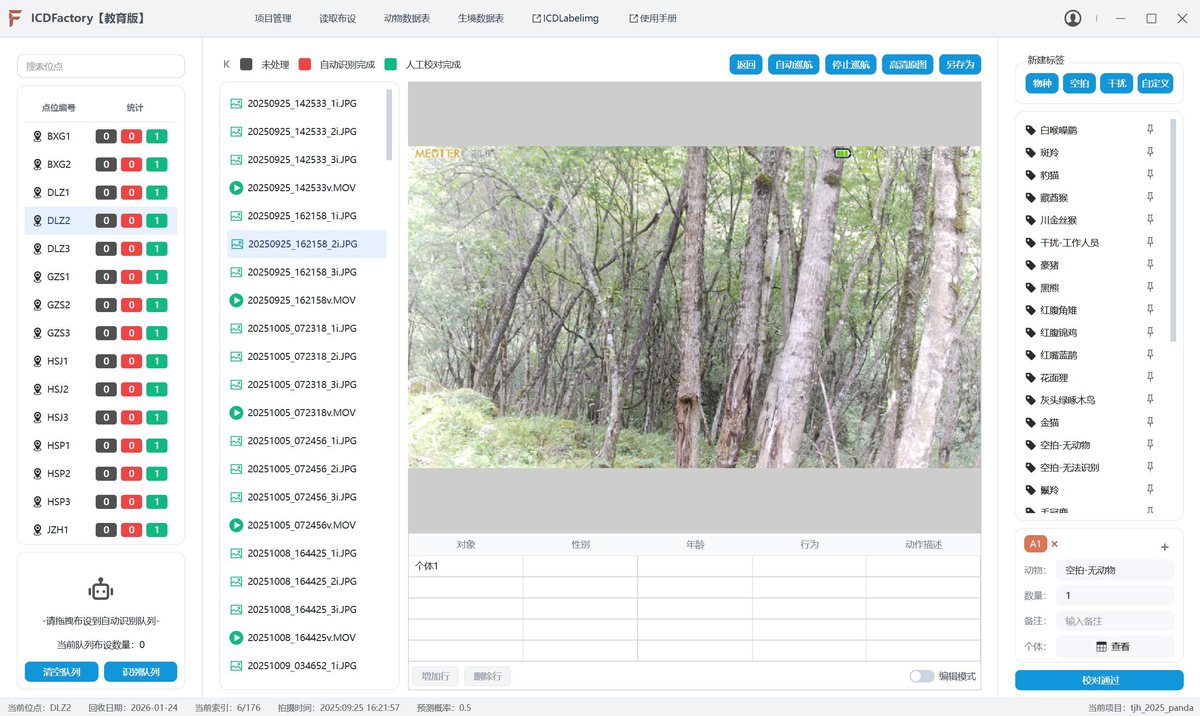Open the 动物 field showing 空拍-无动物

pos(1115,570)
